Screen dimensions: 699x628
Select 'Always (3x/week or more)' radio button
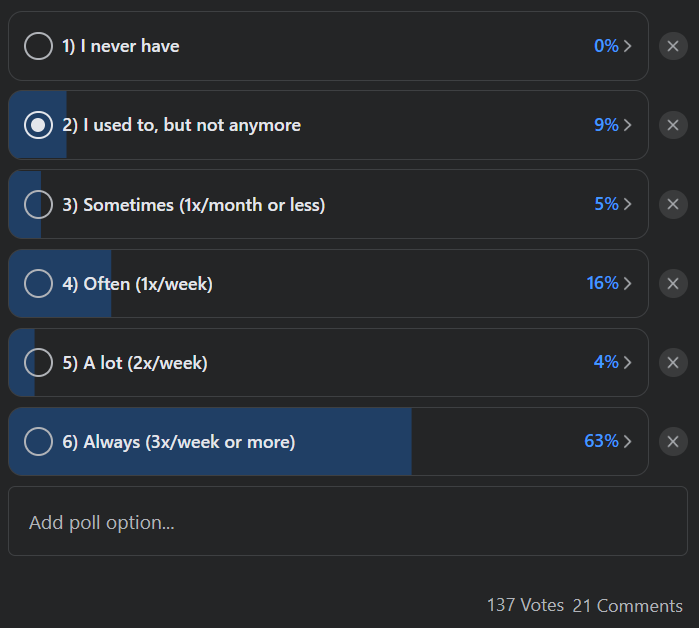(38, 441)
